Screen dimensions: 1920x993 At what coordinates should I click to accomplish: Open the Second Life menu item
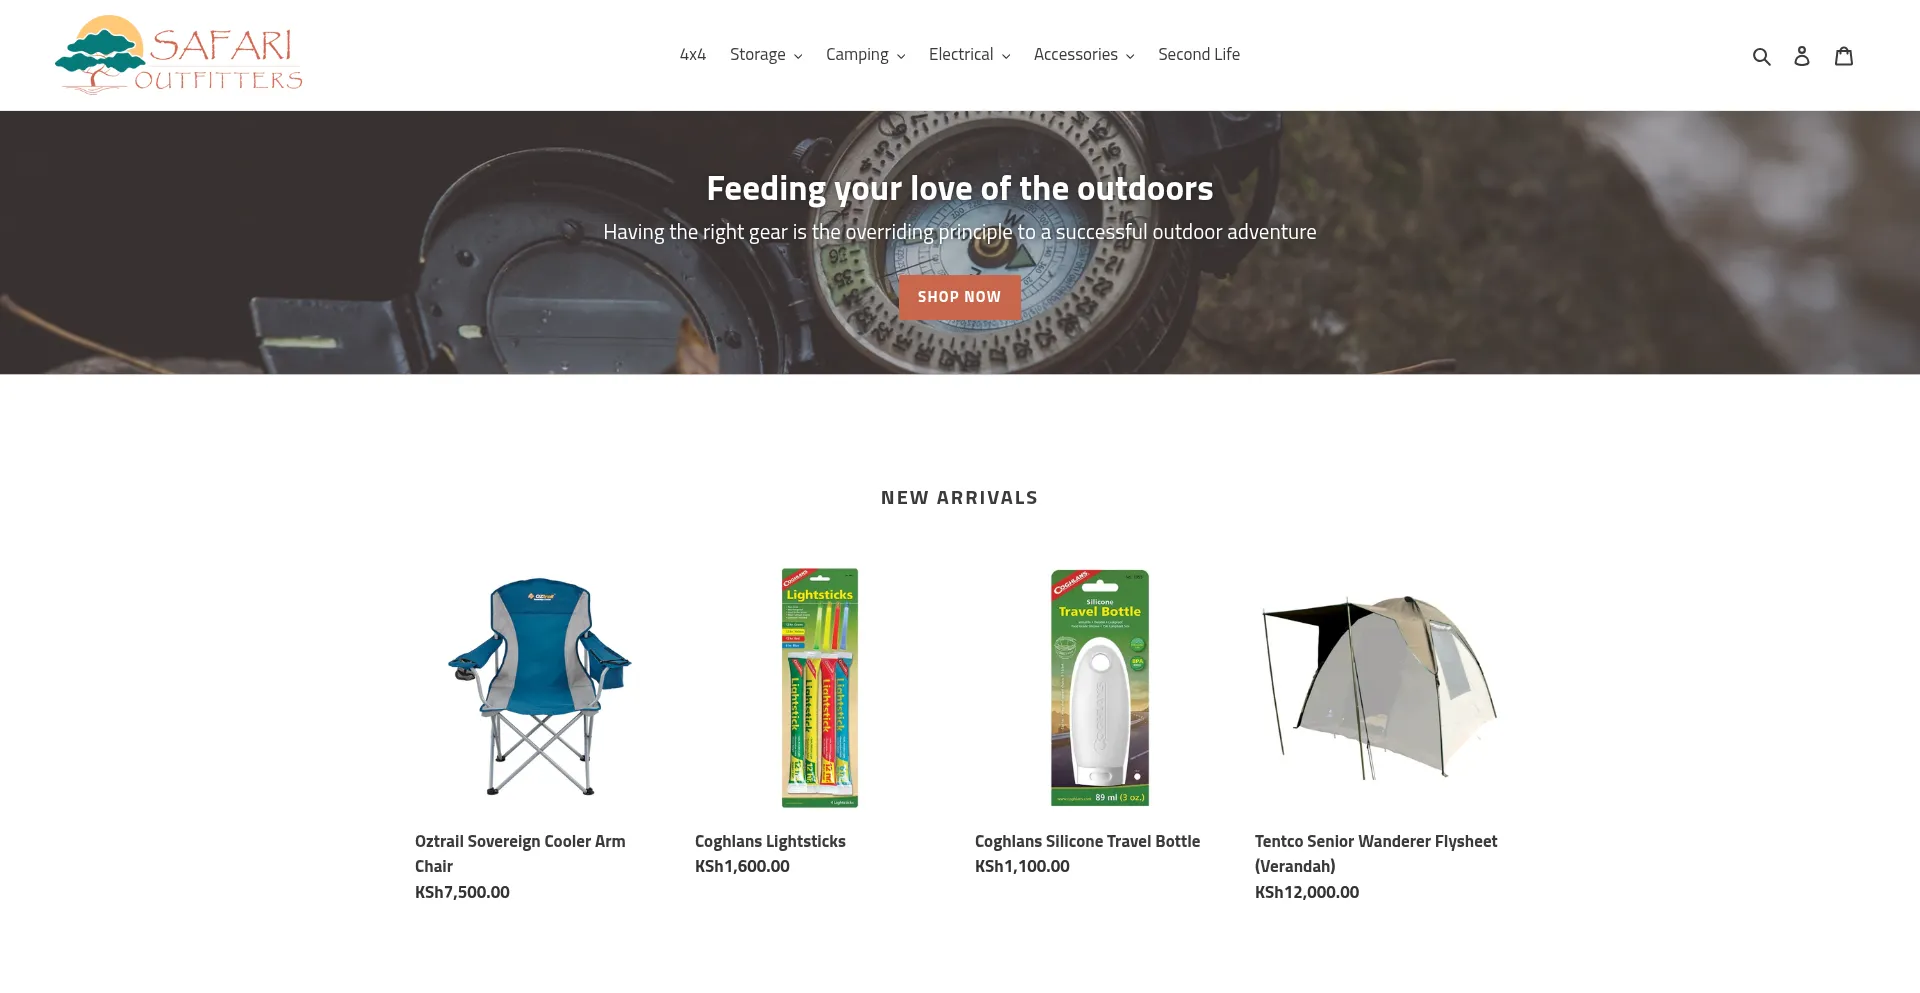point(1199,55)
